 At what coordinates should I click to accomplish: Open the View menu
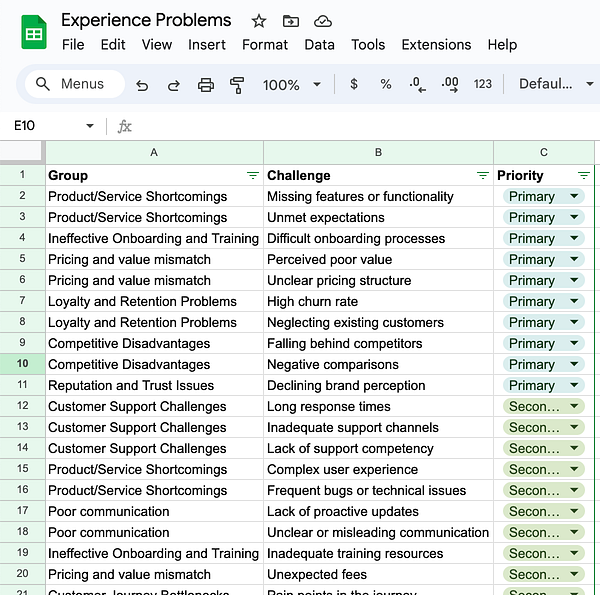(x=157, y=45)
